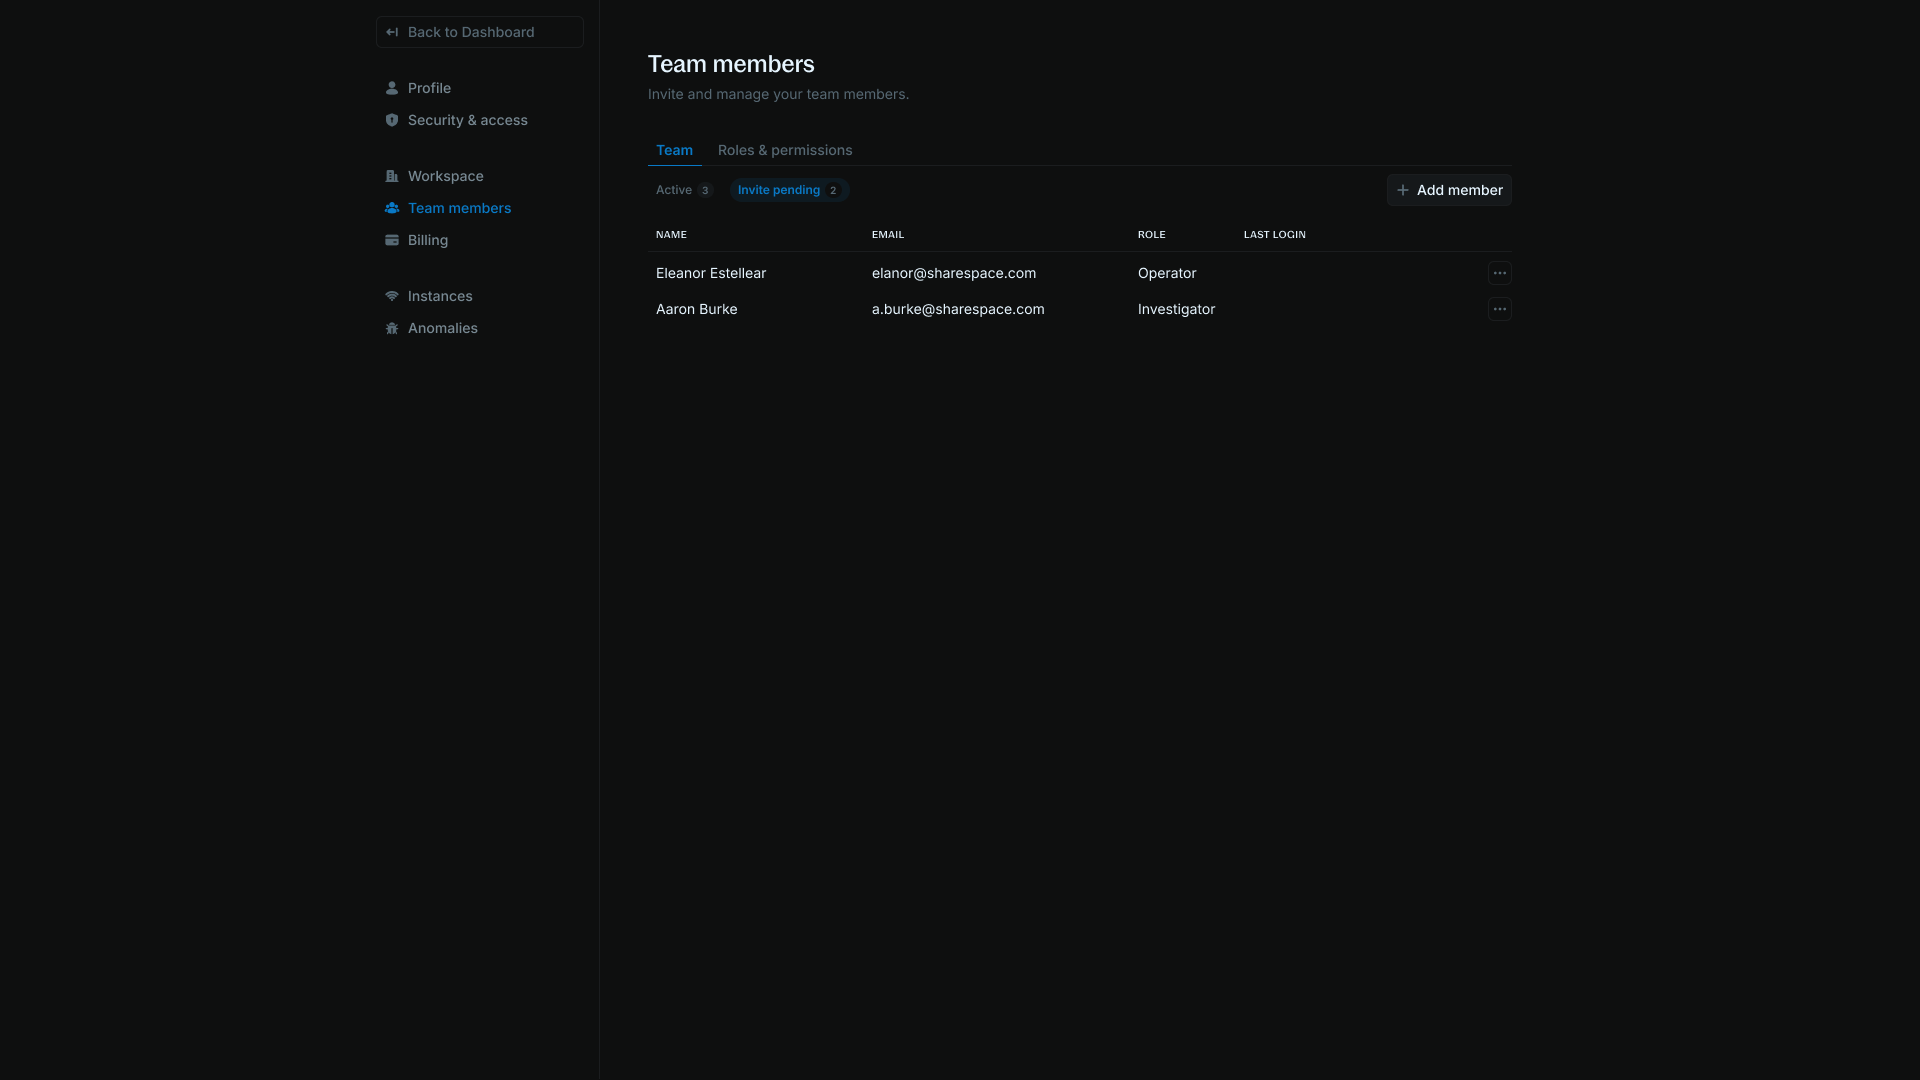Screen dimensions: 1920x1080
Task: Sort by the NAME column header
Action: pyautogui.click(x=671, y=234)
